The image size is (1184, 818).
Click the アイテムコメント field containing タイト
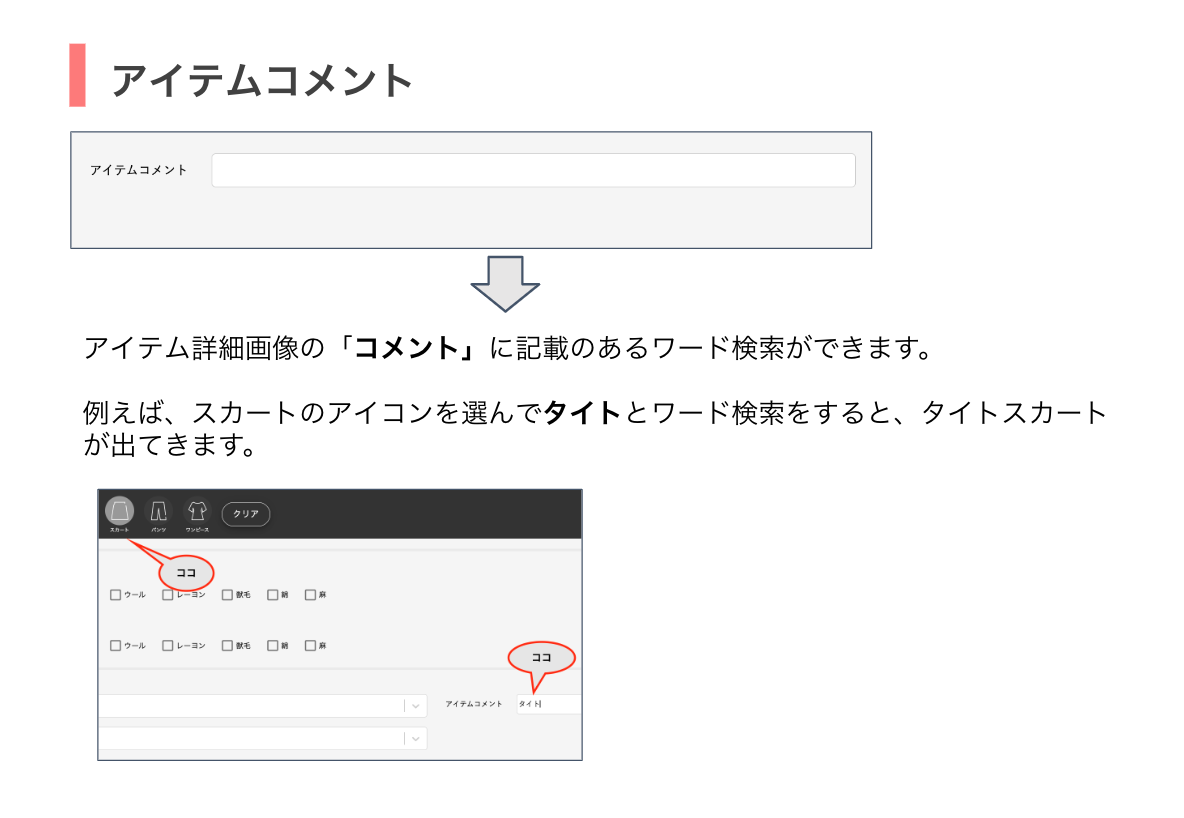[x=548, y=705]
